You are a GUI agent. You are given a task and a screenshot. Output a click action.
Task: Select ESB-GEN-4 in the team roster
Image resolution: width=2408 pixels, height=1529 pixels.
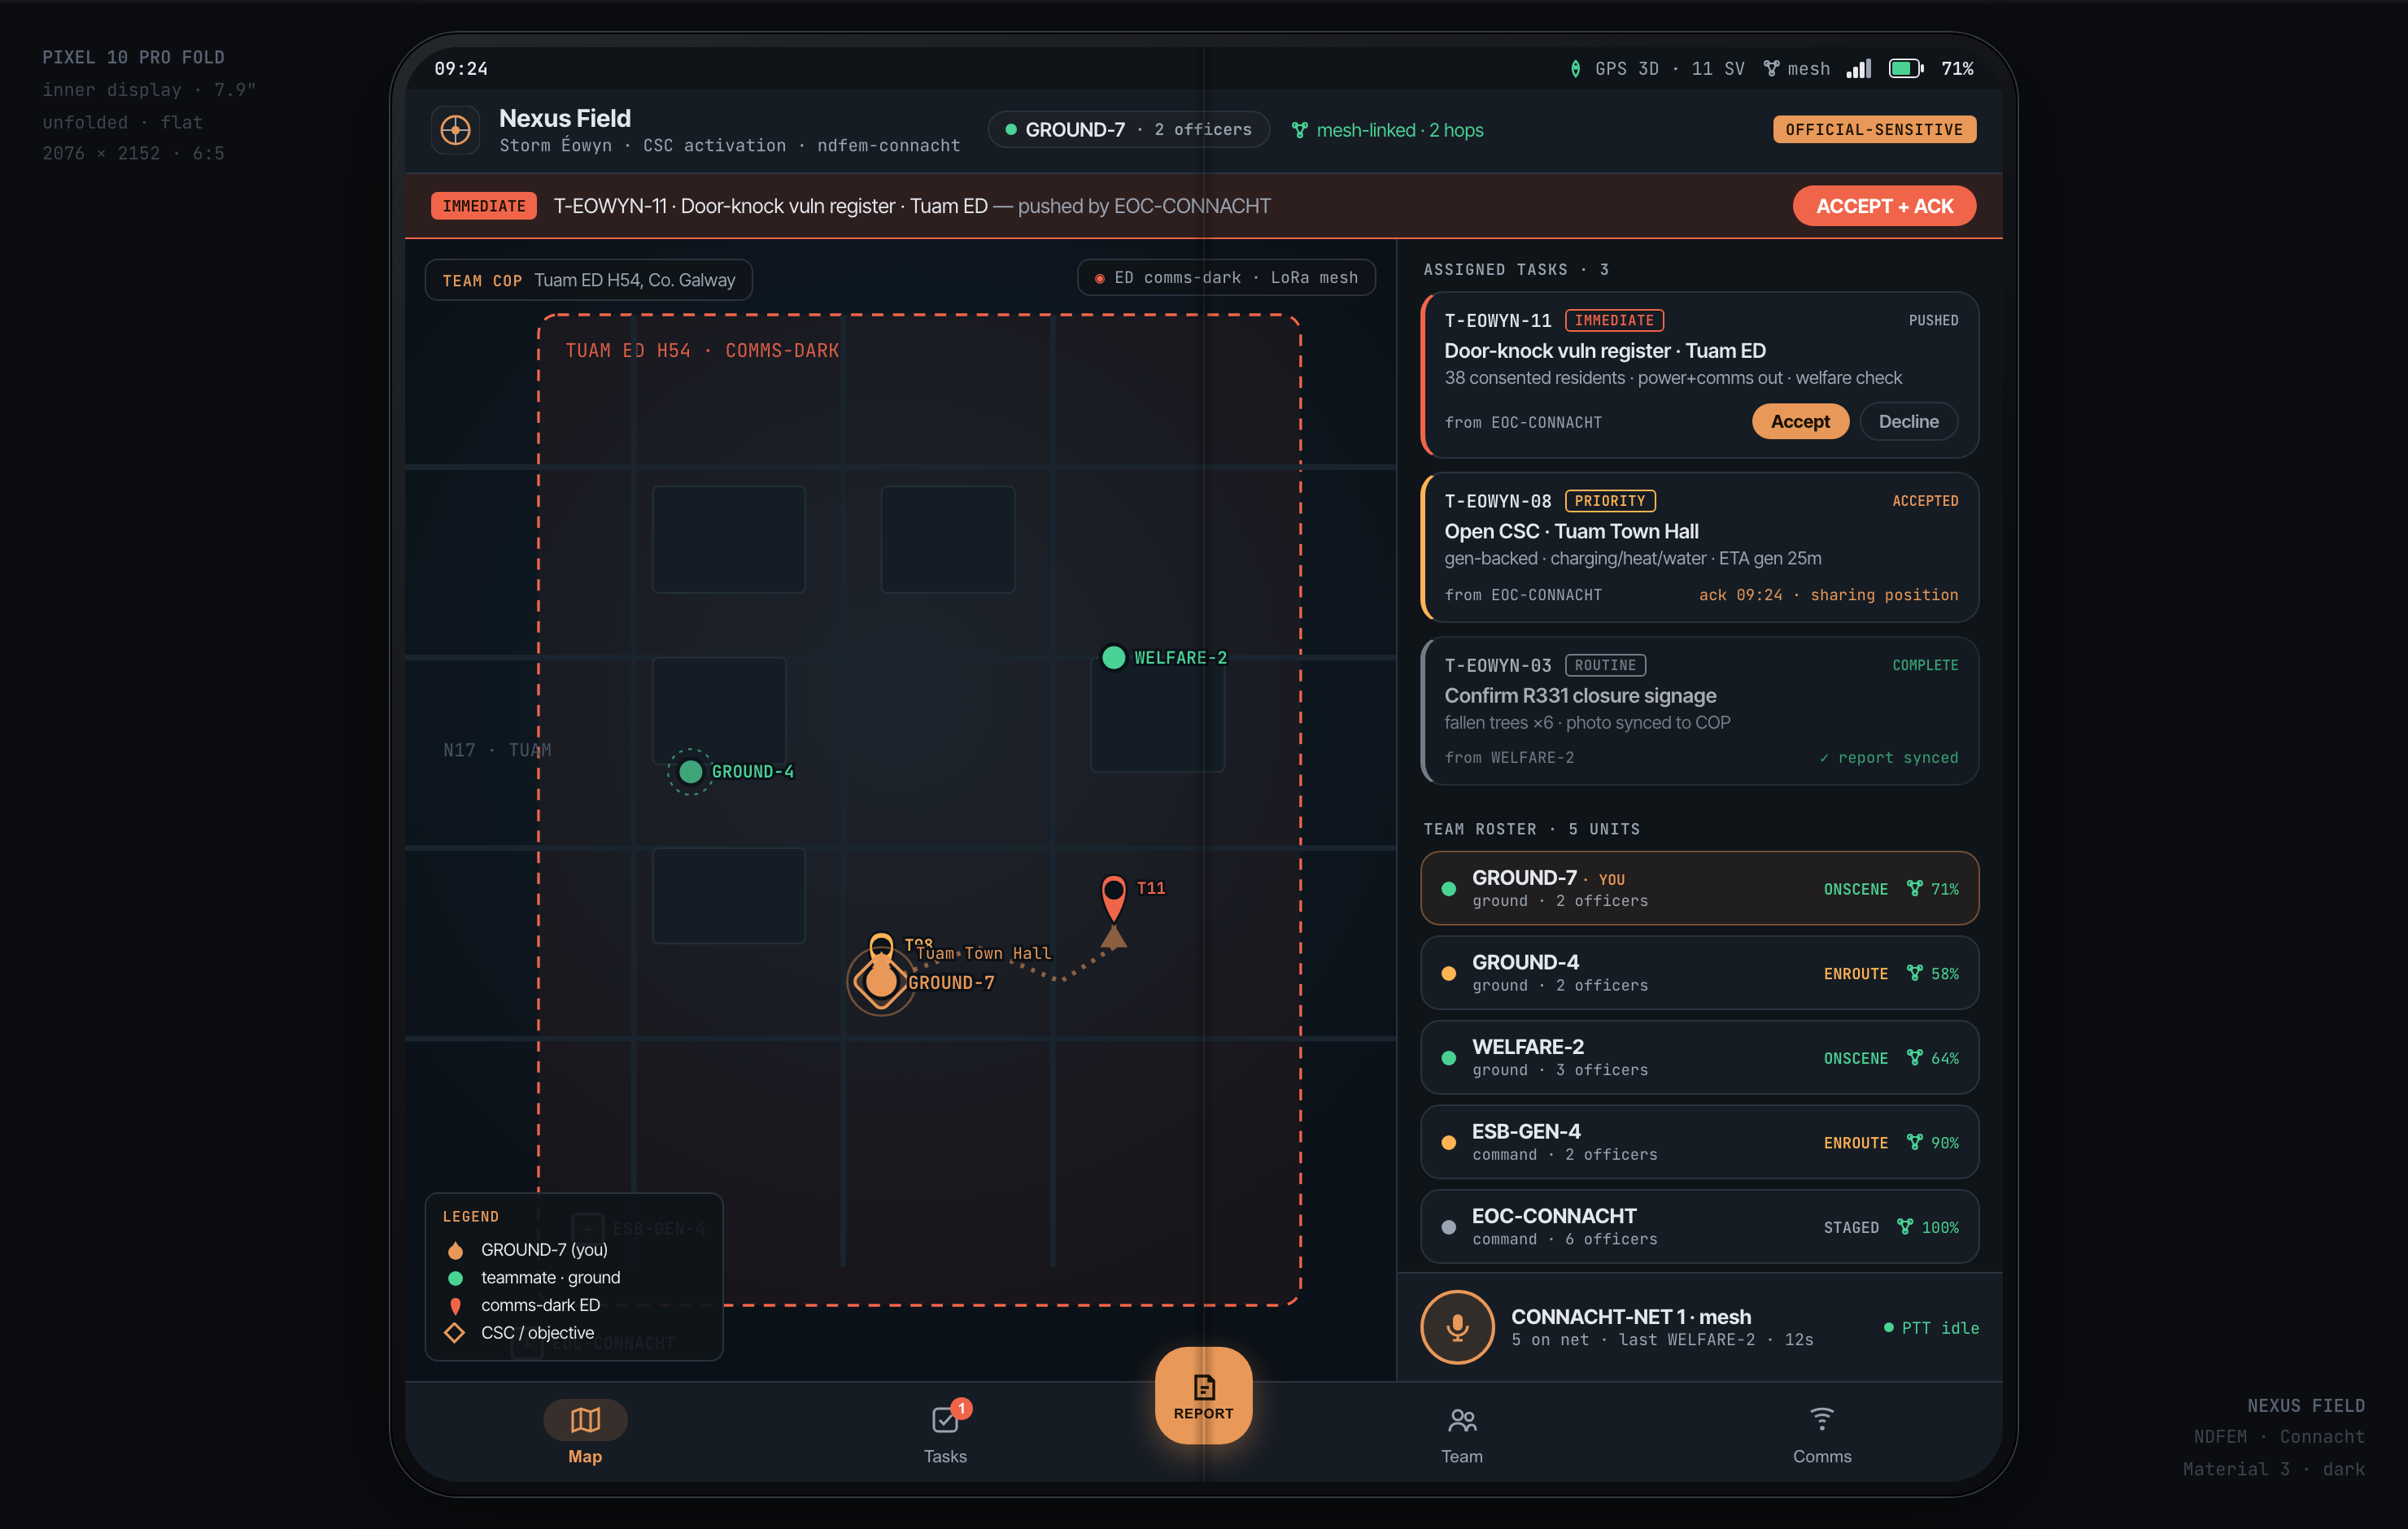(x=1699, y=1142)
